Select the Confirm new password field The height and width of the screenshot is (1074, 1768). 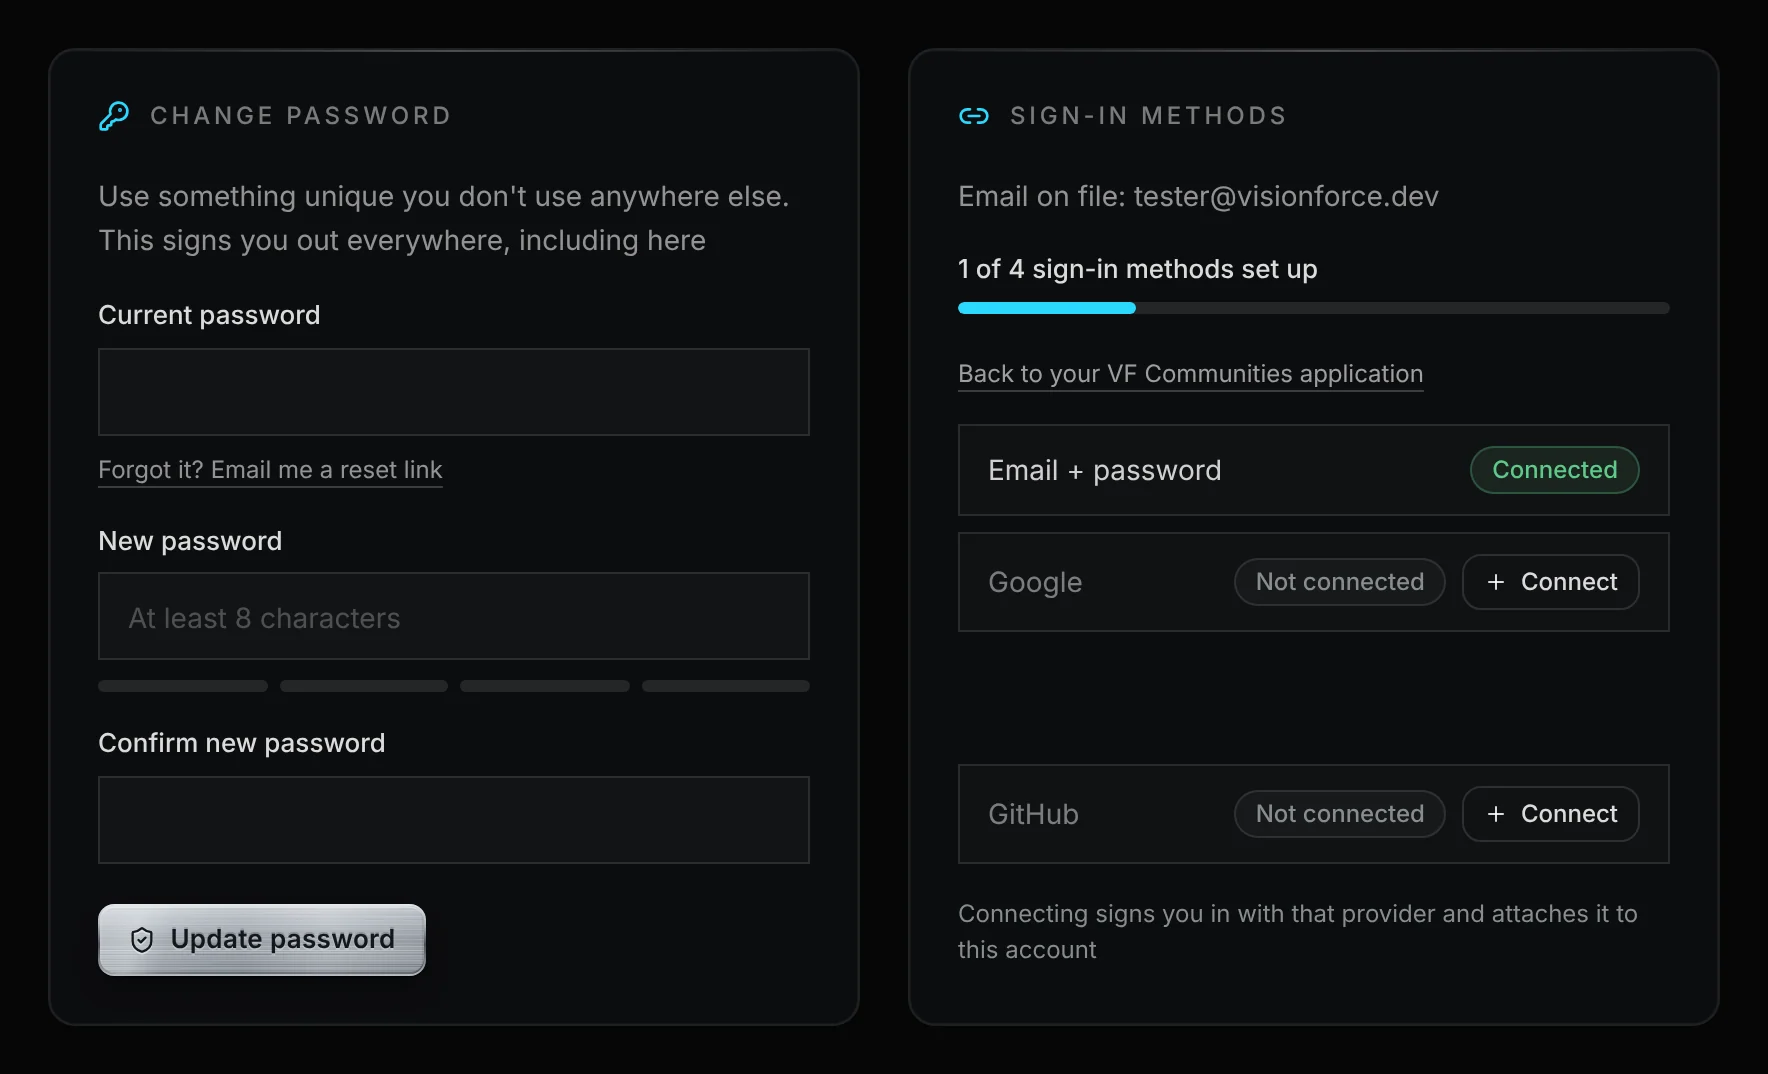[454, 820]
